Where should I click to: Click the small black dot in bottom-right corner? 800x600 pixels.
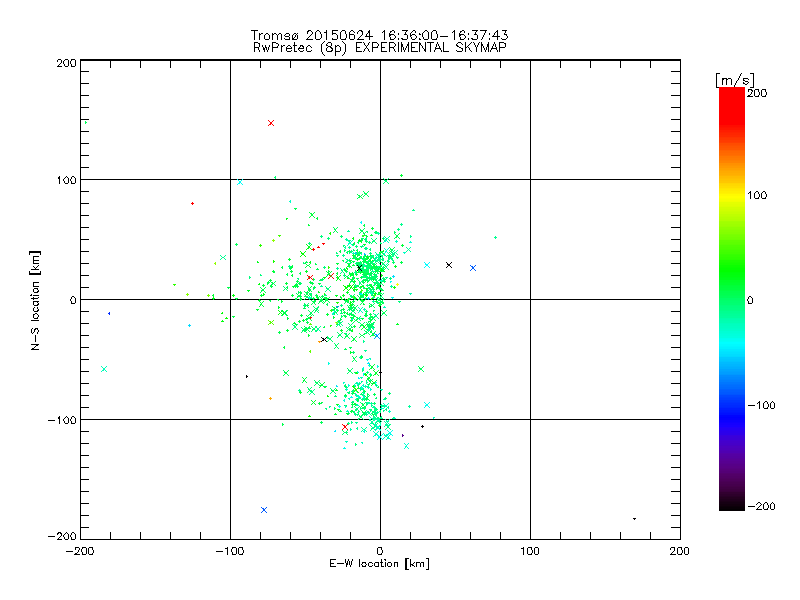[634, 519]
